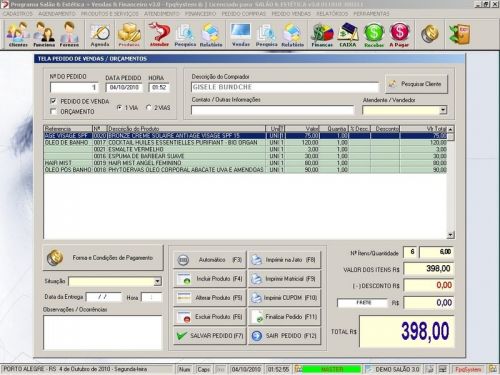Click Finalizar Pedido (F11) button
Viewport: 500px width, 375px height.
(284, 317)
